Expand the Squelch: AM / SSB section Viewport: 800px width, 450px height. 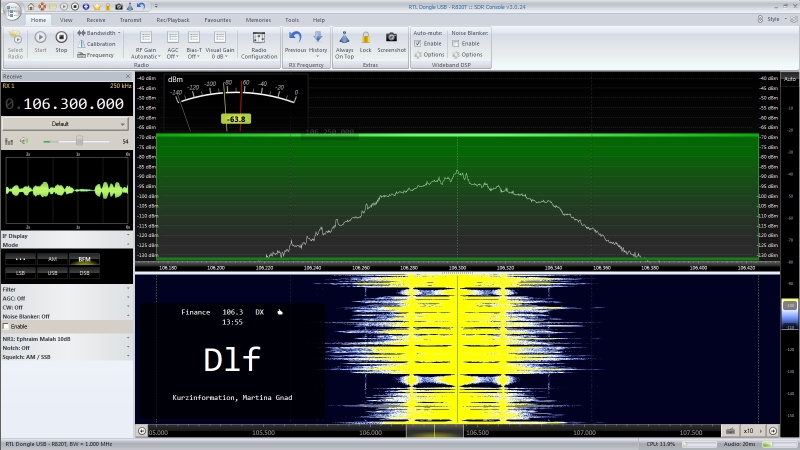pyautogui.click(x=67, y=357)
